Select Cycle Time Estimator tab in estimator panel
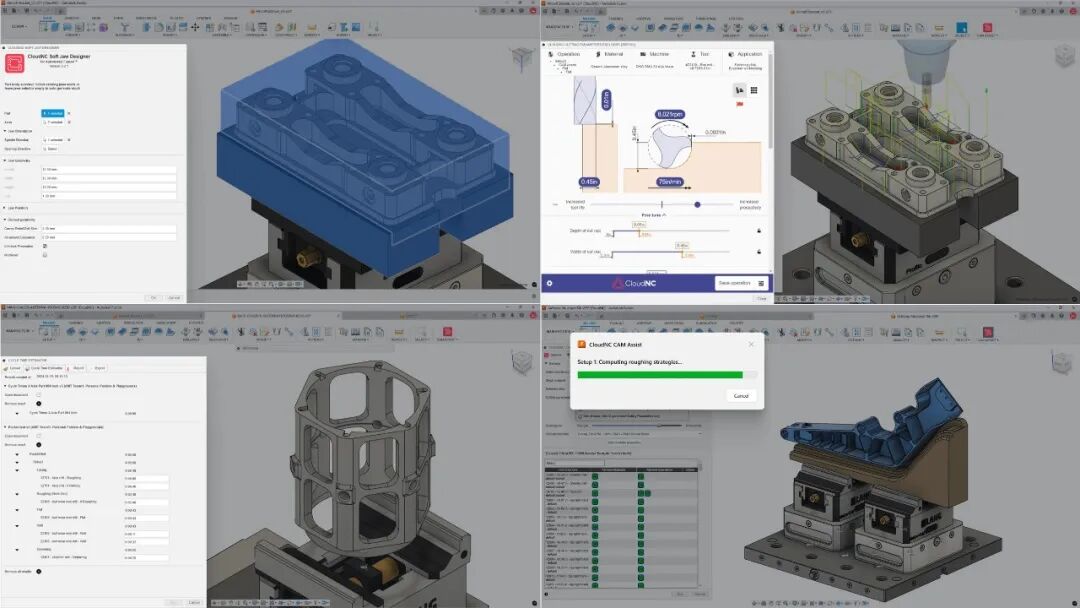 [46, 368]
